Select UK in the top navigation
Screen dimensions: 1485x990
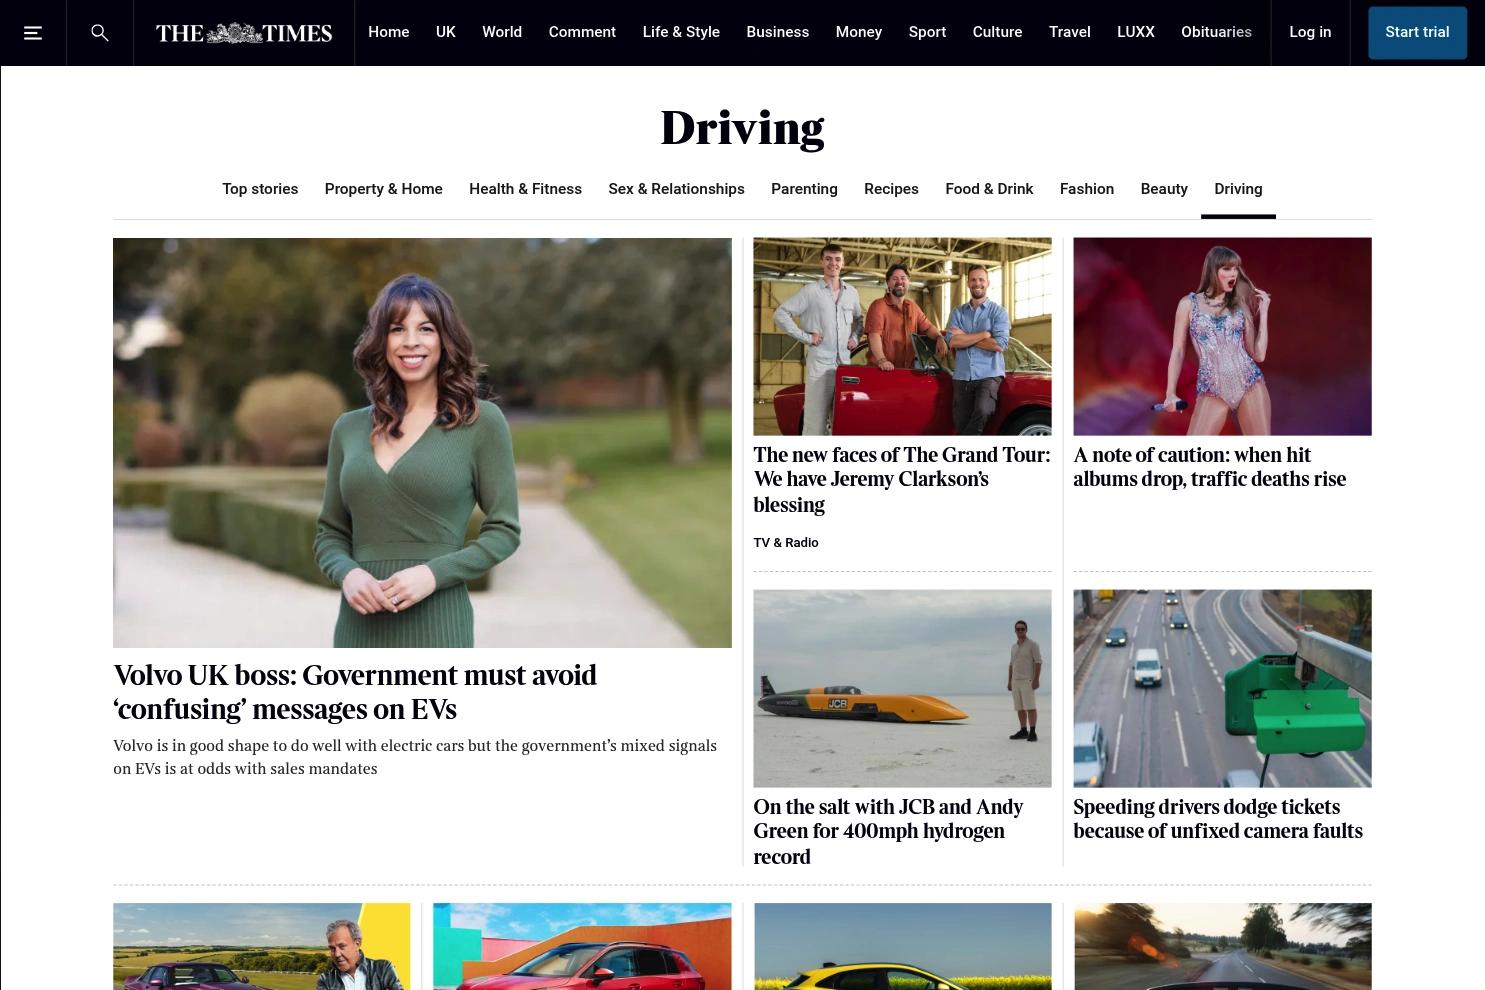click(x=446, y=32)
